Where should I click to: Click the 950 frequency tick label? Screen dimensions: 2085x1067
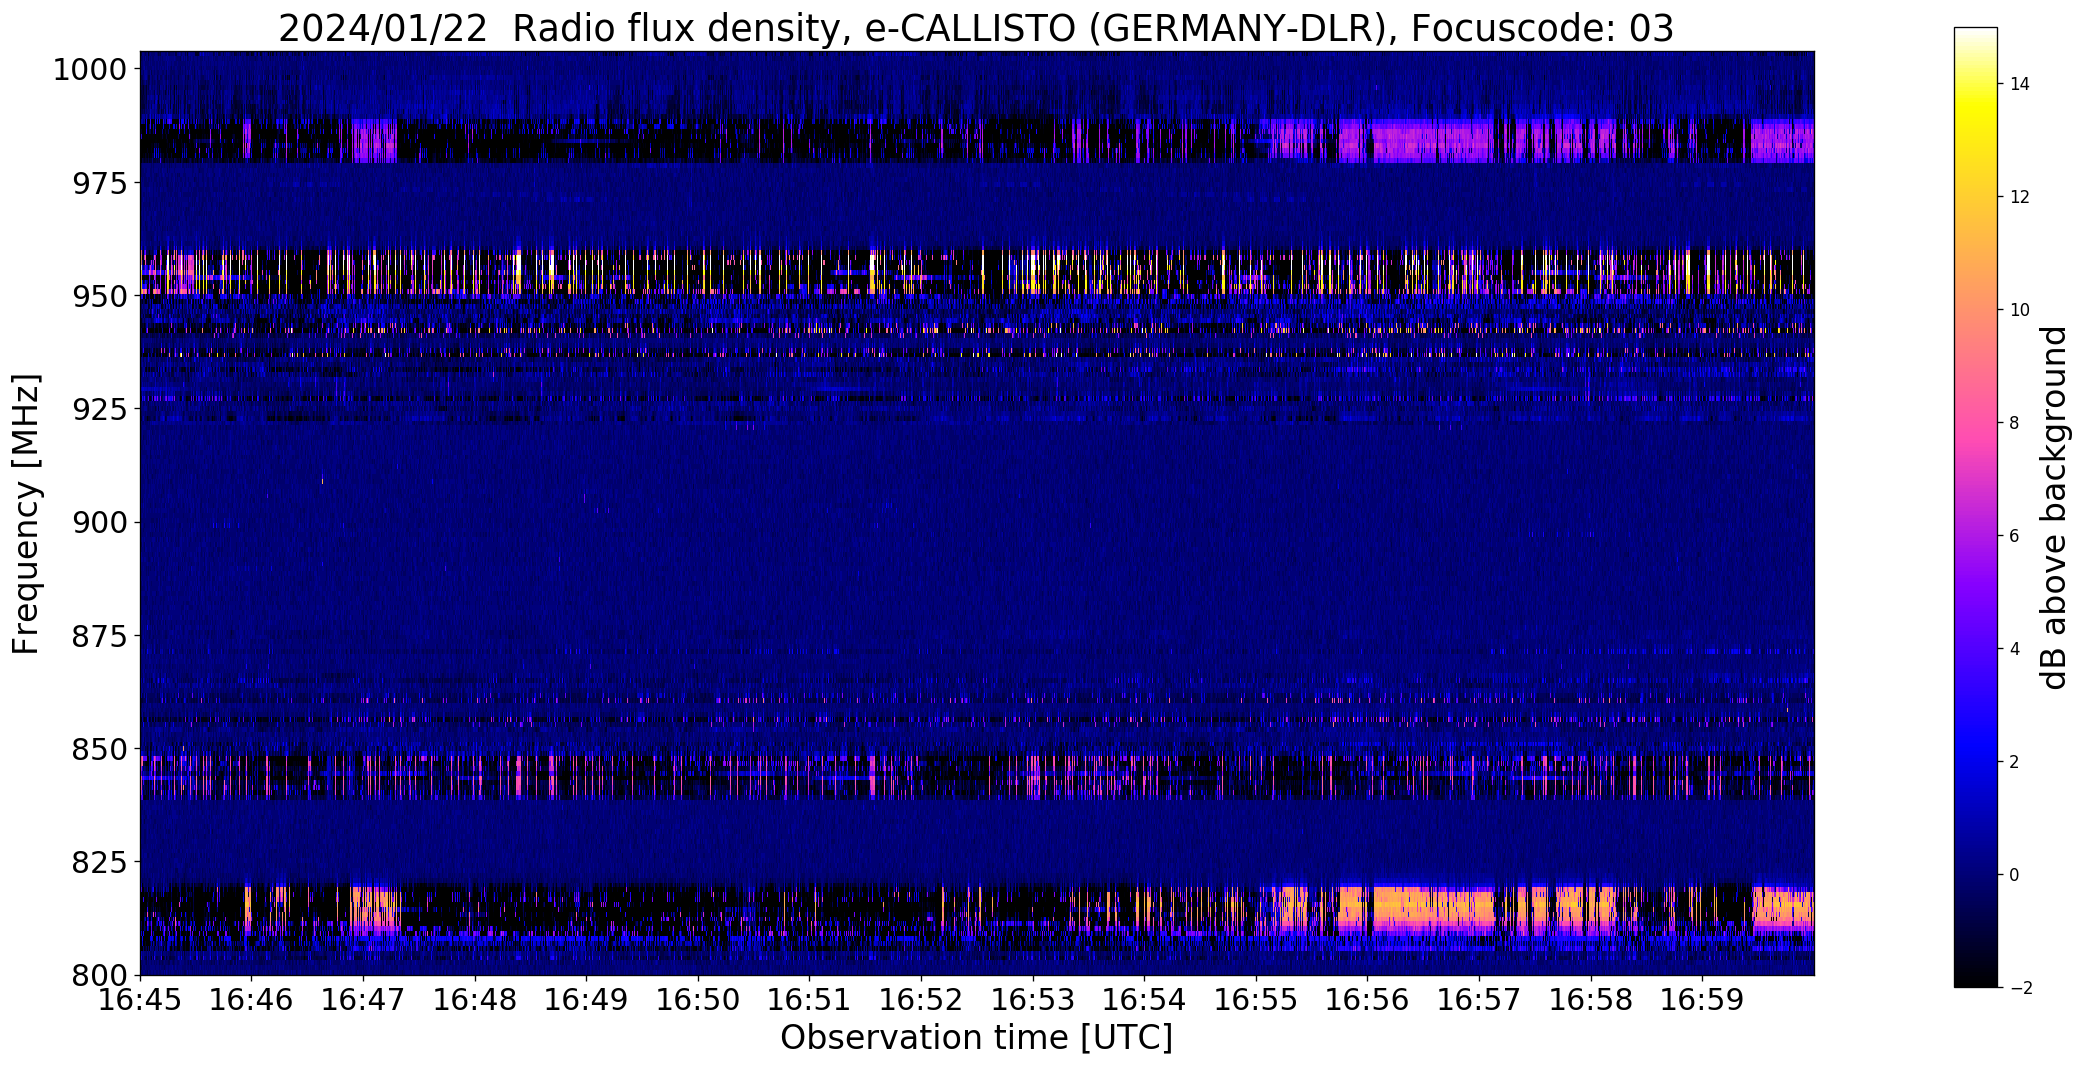pos(99,297)
